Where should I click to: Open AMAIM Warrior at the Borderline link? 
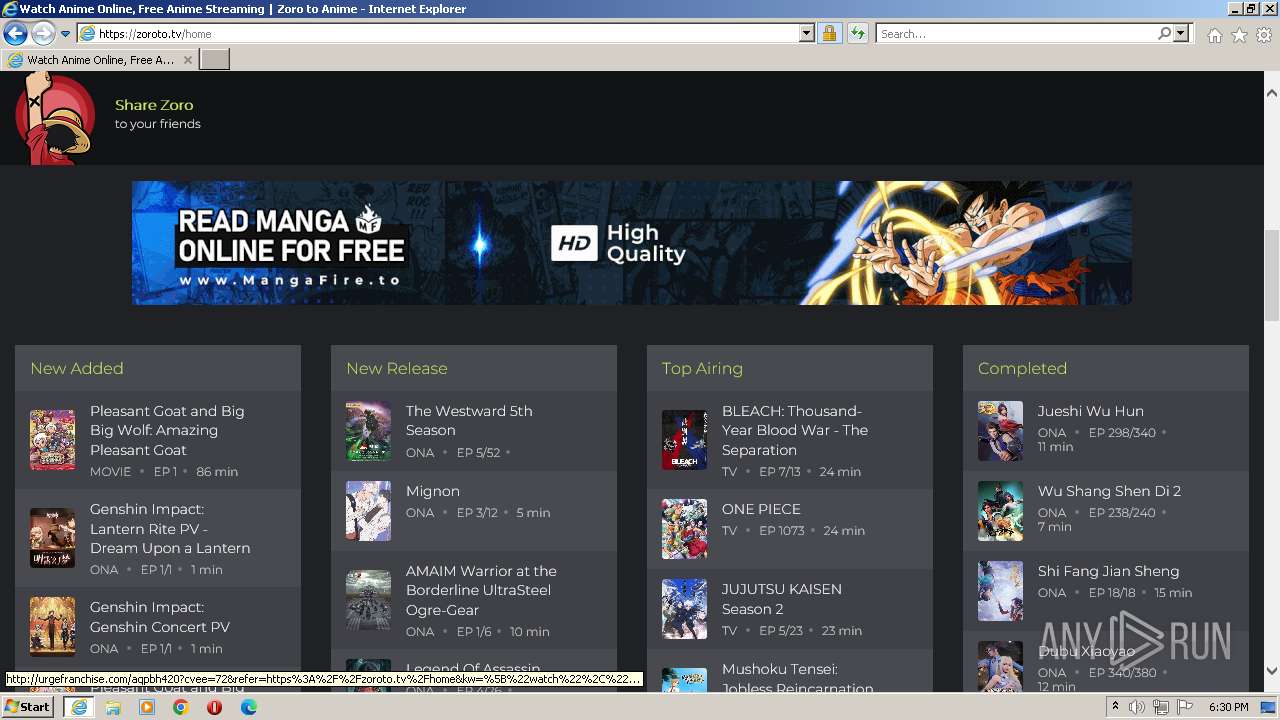(481, 590)
